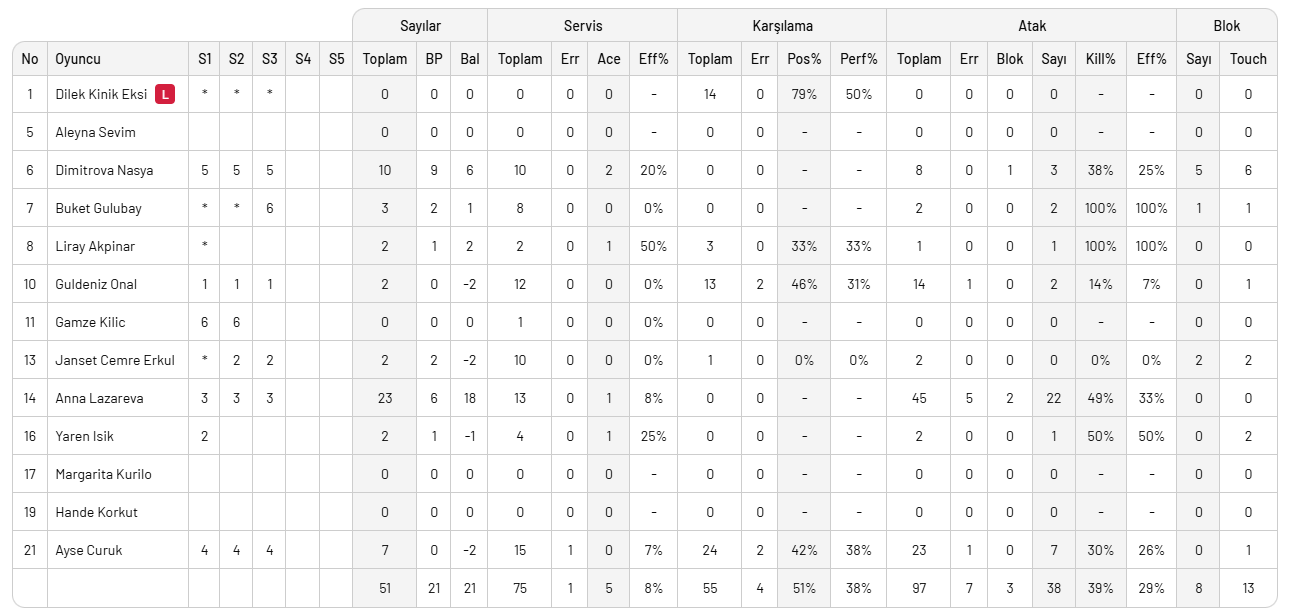Viewport: 1290px width, 614px height.
Task: Select the Karşılama group header
Action: 782,25
